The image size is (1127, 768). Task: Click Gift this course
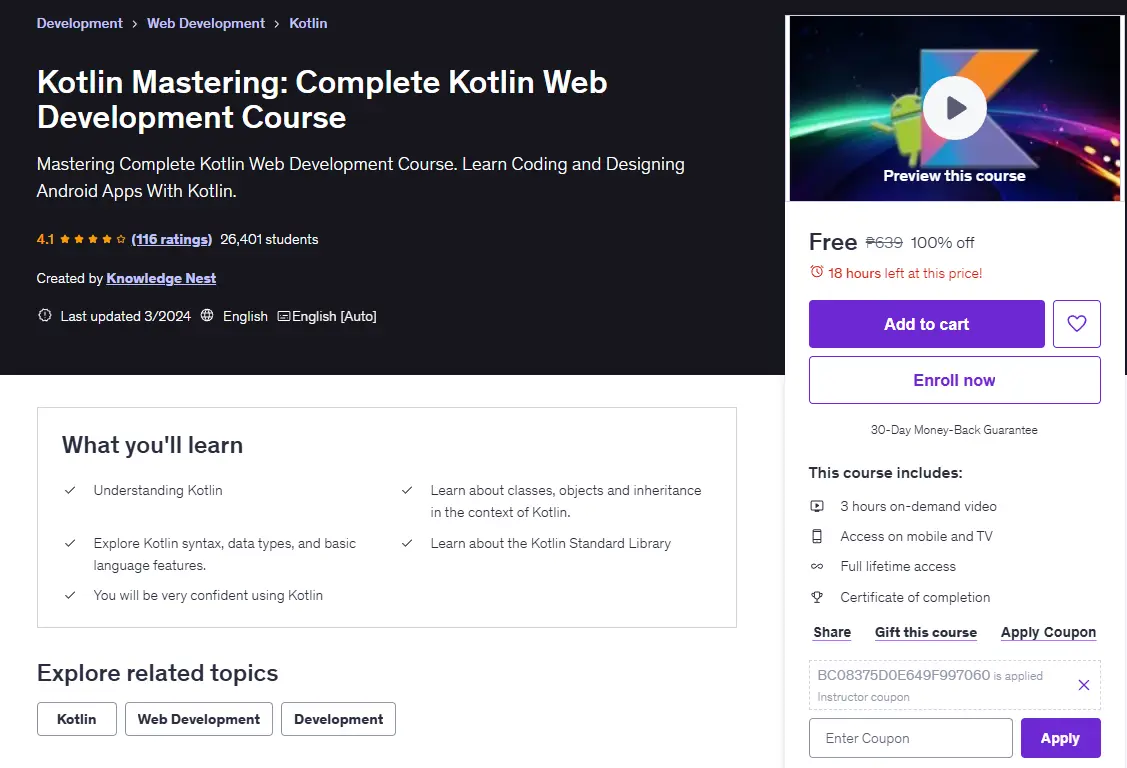tap(926, 632)
